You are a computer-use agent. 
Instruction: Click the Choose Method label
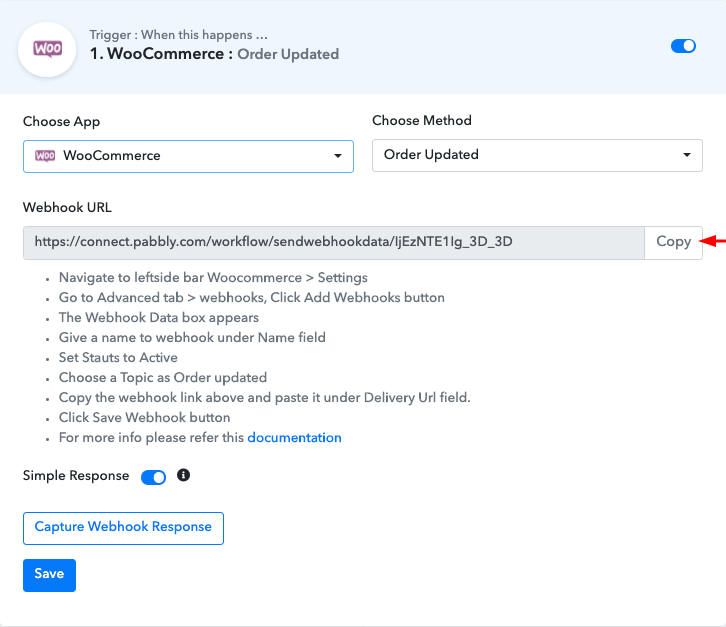[422, 120]
